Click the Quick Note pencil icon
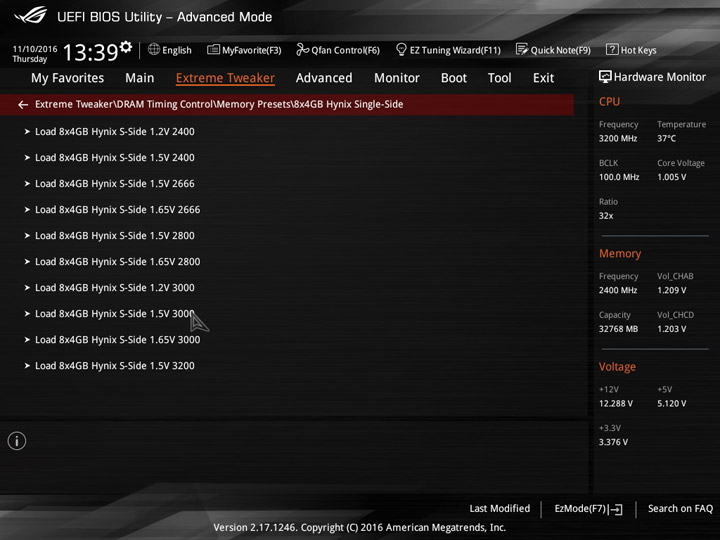The image size is (720, 540). (522, 49)
